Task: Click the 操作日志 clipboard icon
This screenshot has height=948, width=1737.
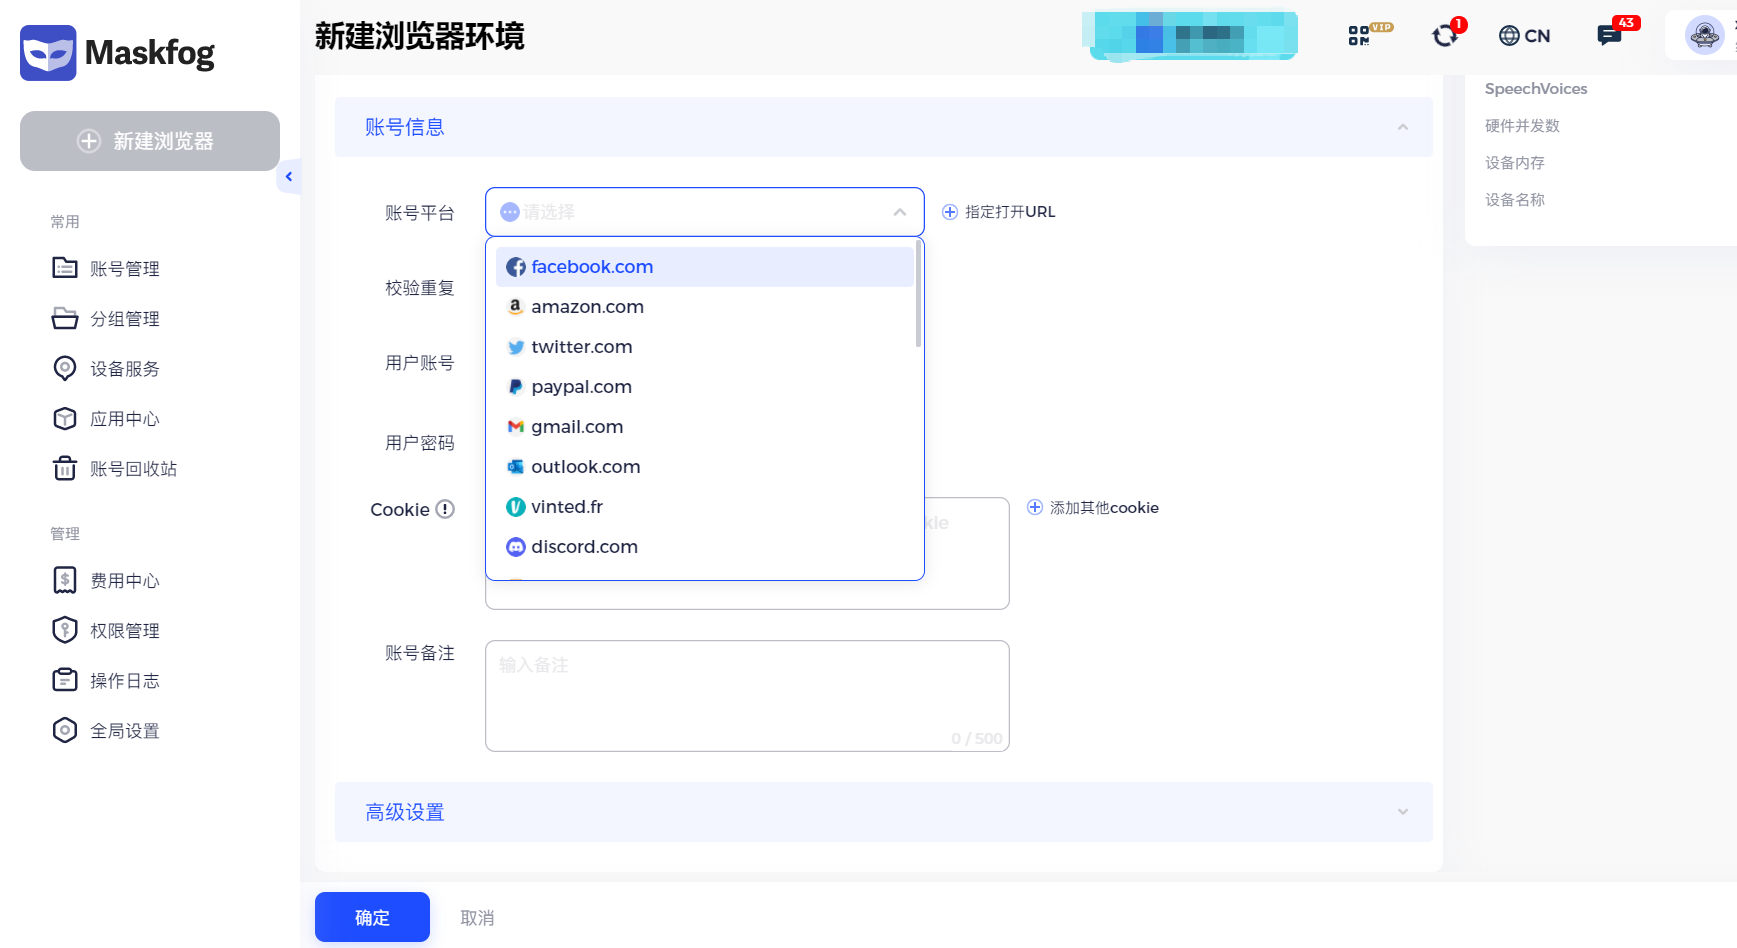Action: pyautogui.click(x=65, y=680)
